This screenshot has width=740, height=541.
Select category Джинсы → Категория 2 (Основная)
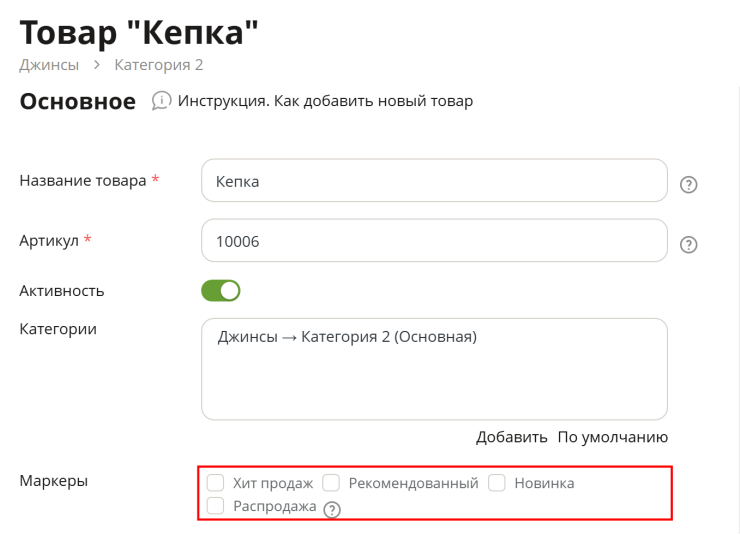coord(347,337)
